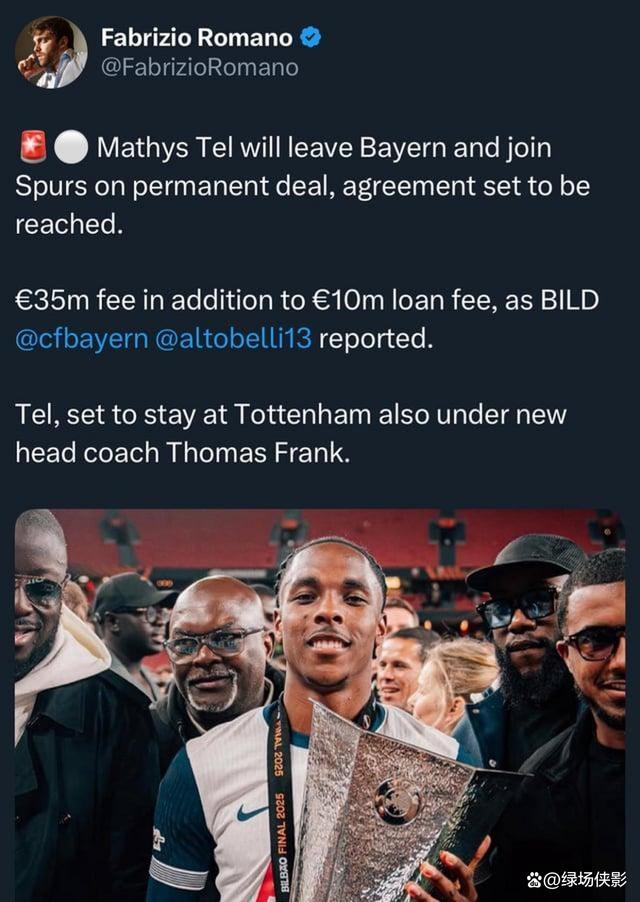Click the '€35m fee in addition' paragraph
The height and width of the screenshot is (902, 640).
click(x=307, y=319)
